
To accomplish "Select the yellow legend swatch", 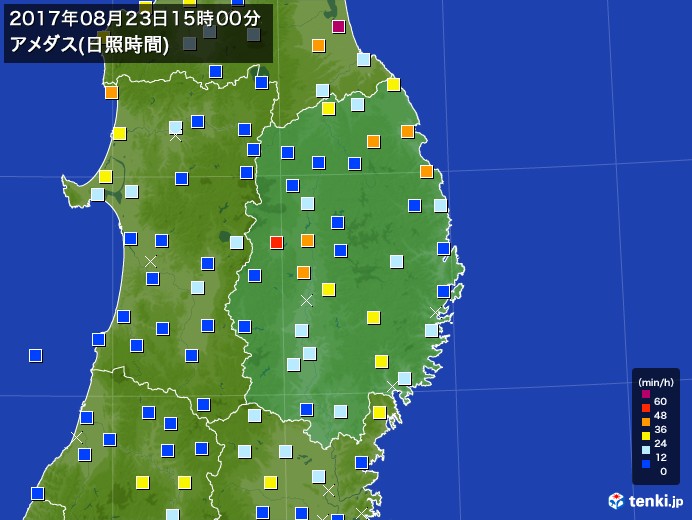I will tap(646, 436).
